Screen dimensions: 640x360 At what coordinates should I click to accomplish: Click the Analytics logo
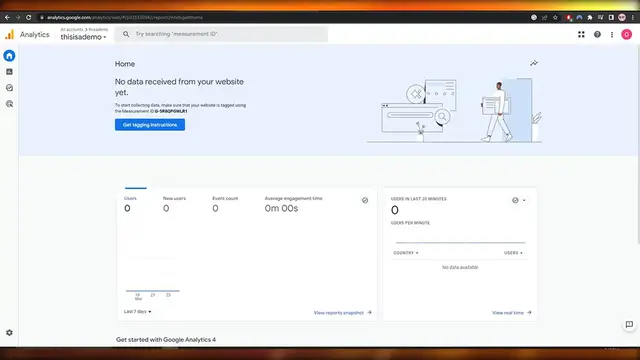pos(10,35)
